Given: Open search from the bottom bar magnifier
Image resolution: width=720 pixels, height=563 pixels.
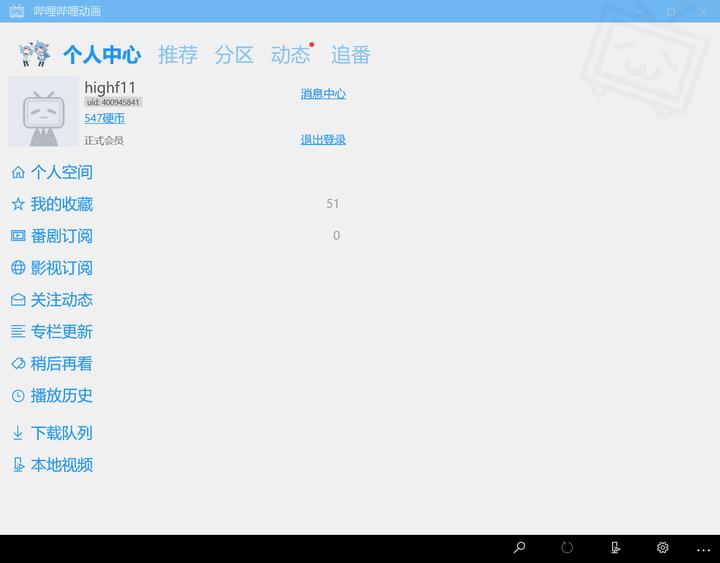Looking at the screenshot, I should [519, 547].
